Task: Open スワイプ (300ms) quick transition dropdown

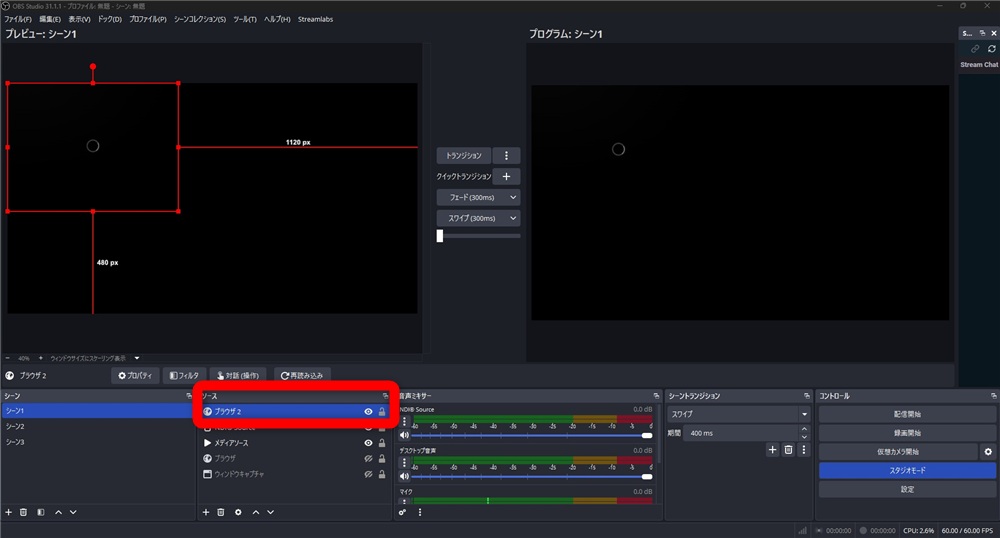Action: [478, 218]
